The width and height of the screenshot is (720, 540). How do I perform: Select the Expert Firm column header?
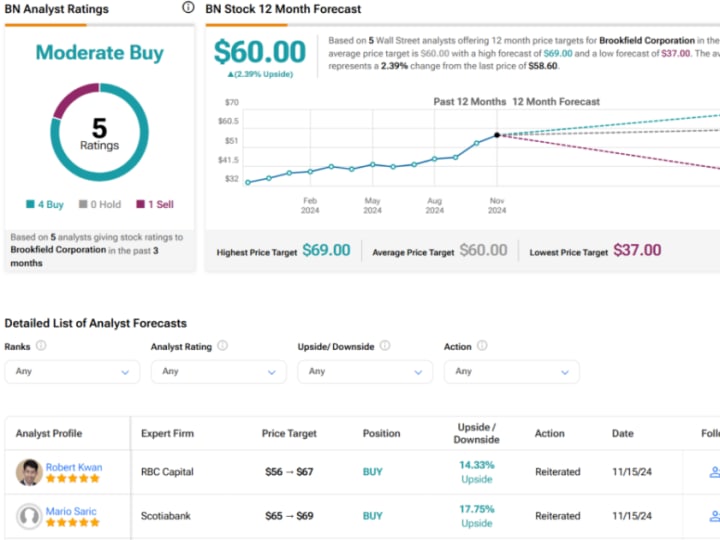(x=167, y=433)
